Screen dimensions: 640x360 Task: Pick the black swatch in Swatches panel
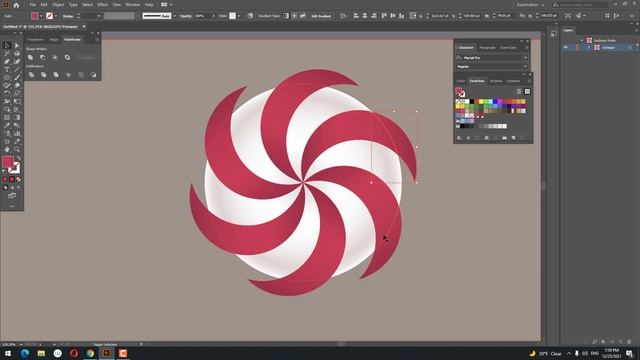471,101
